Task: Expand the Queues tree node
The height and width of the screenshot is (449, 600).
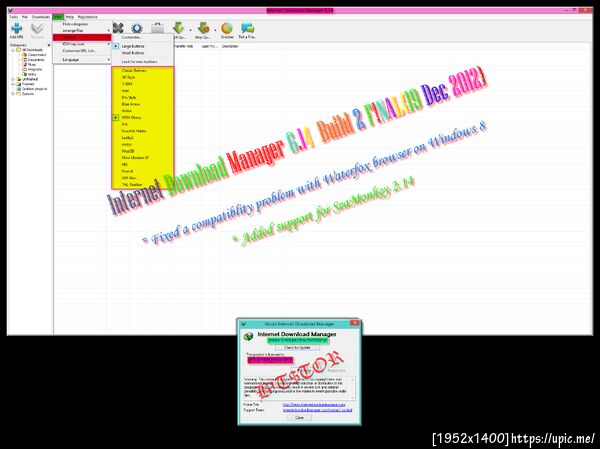Action: 13,94
